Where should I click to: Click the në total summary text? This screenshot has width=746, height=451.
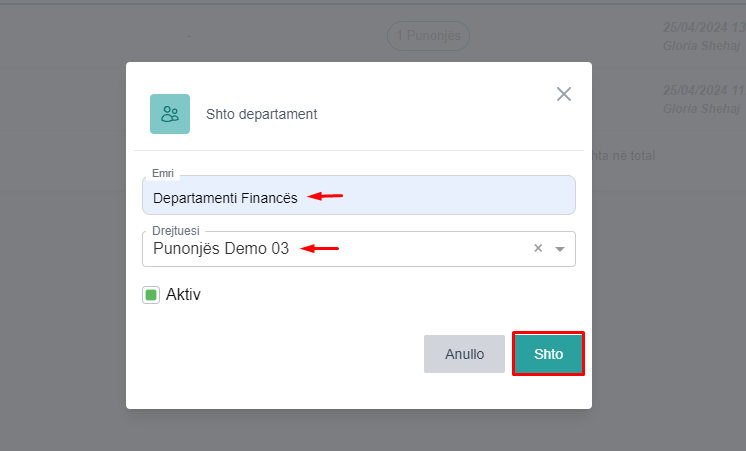pos(625,156)
